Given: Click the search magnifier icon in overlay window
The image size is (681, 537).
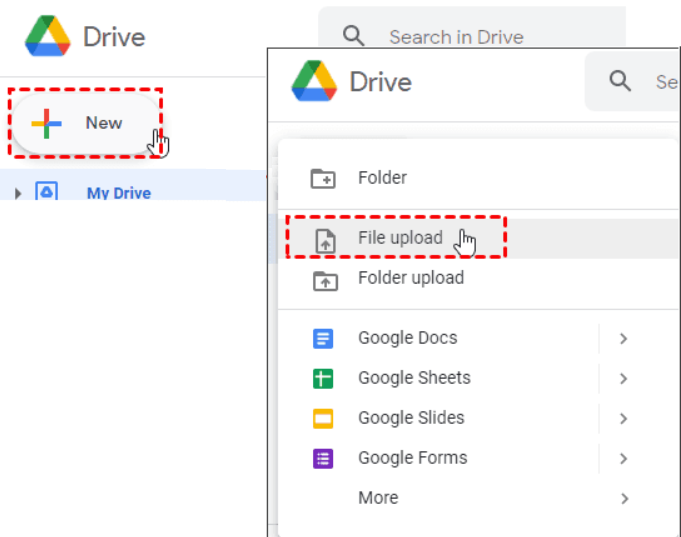Looking at the screenshot, I should pos(620,81).
